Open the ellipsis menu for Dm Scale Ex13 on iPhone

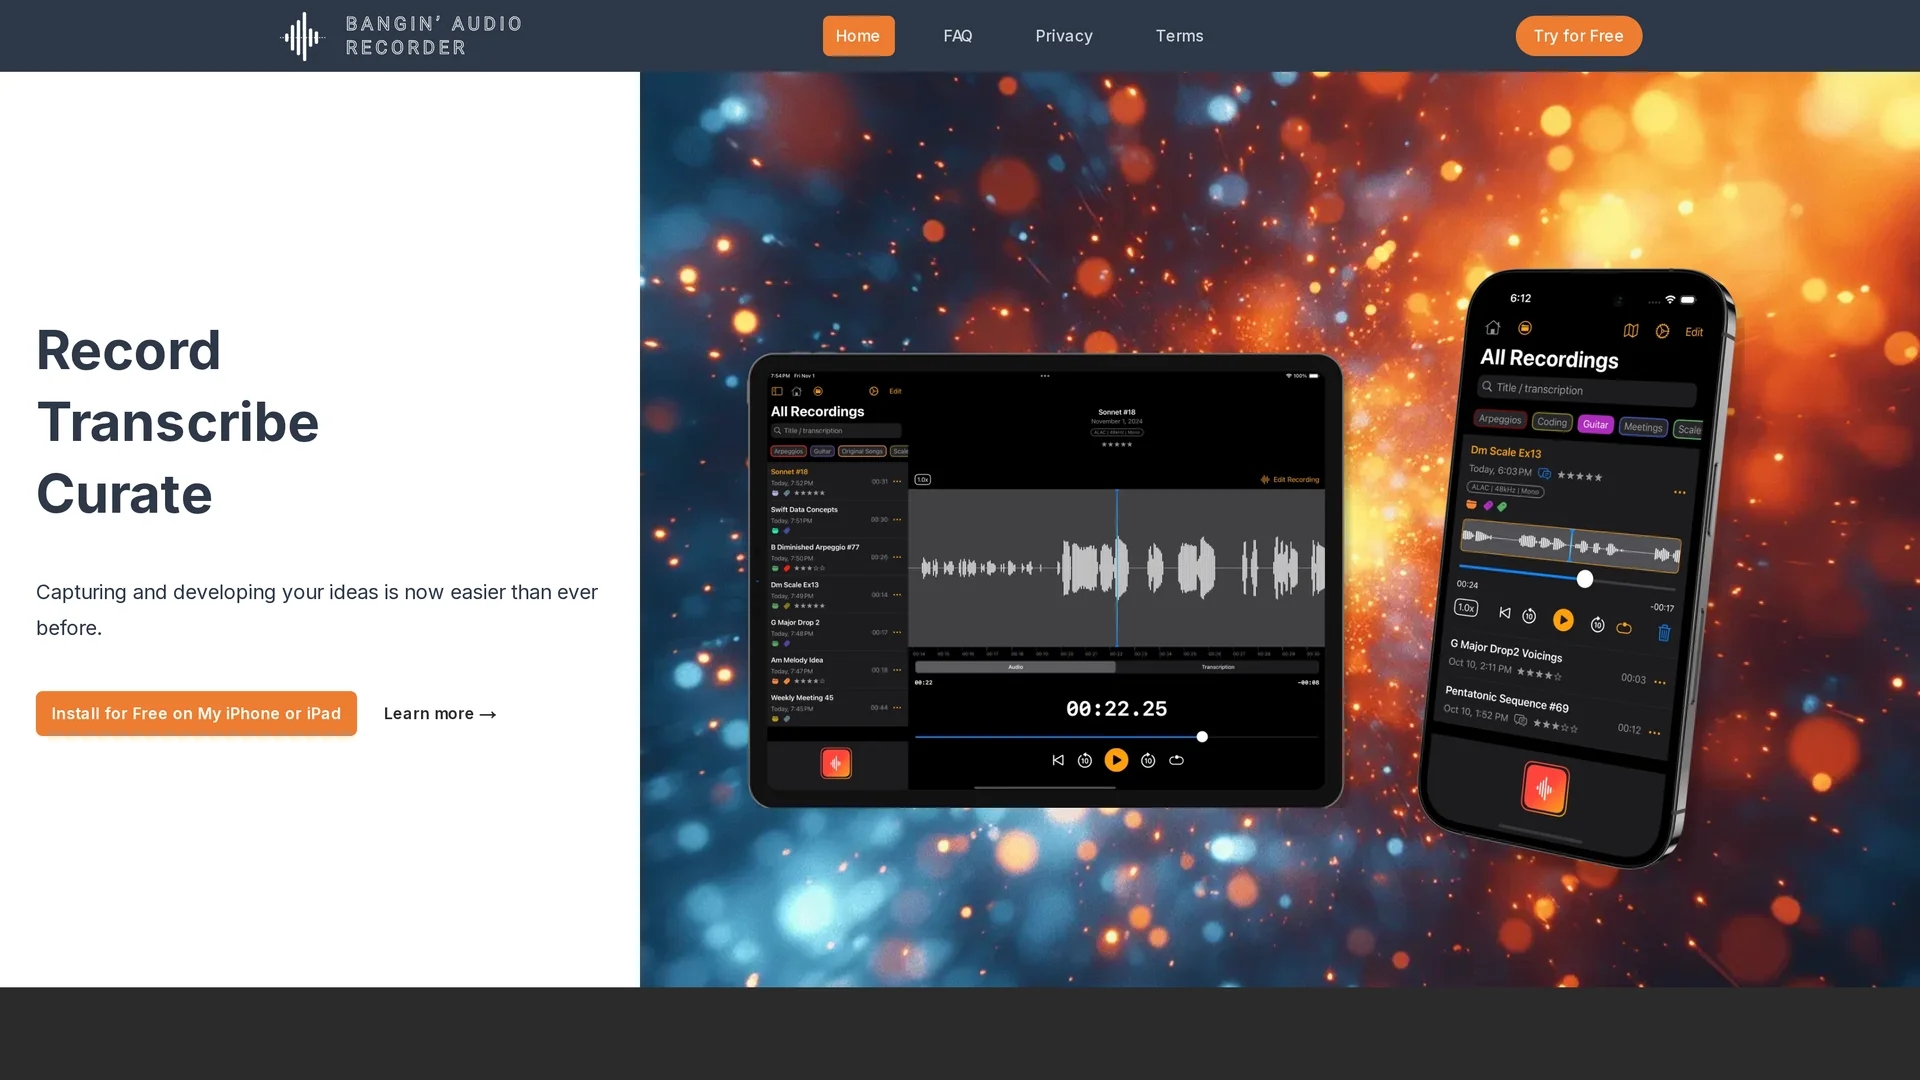pos(1680,492)
